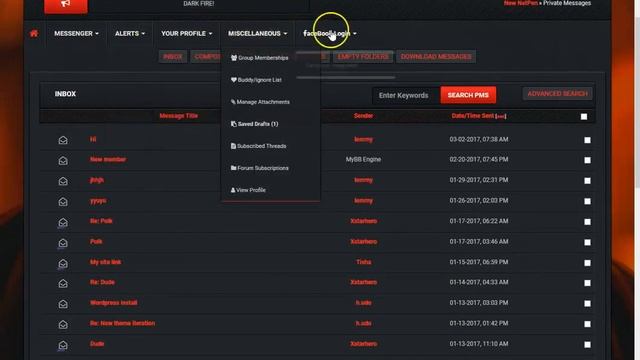
Task: Go to the forum home icon
Action: point(34,33)
